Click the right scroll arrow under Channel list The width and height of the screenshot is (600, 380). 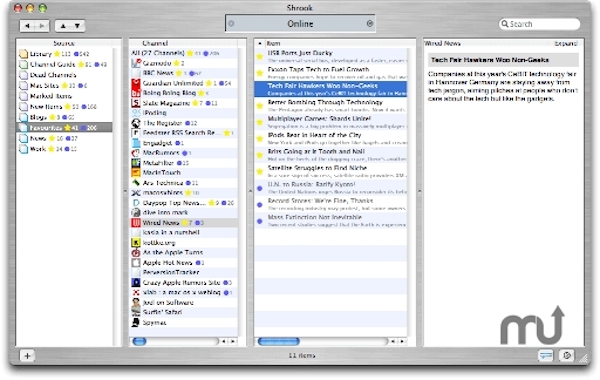(232, 341)
